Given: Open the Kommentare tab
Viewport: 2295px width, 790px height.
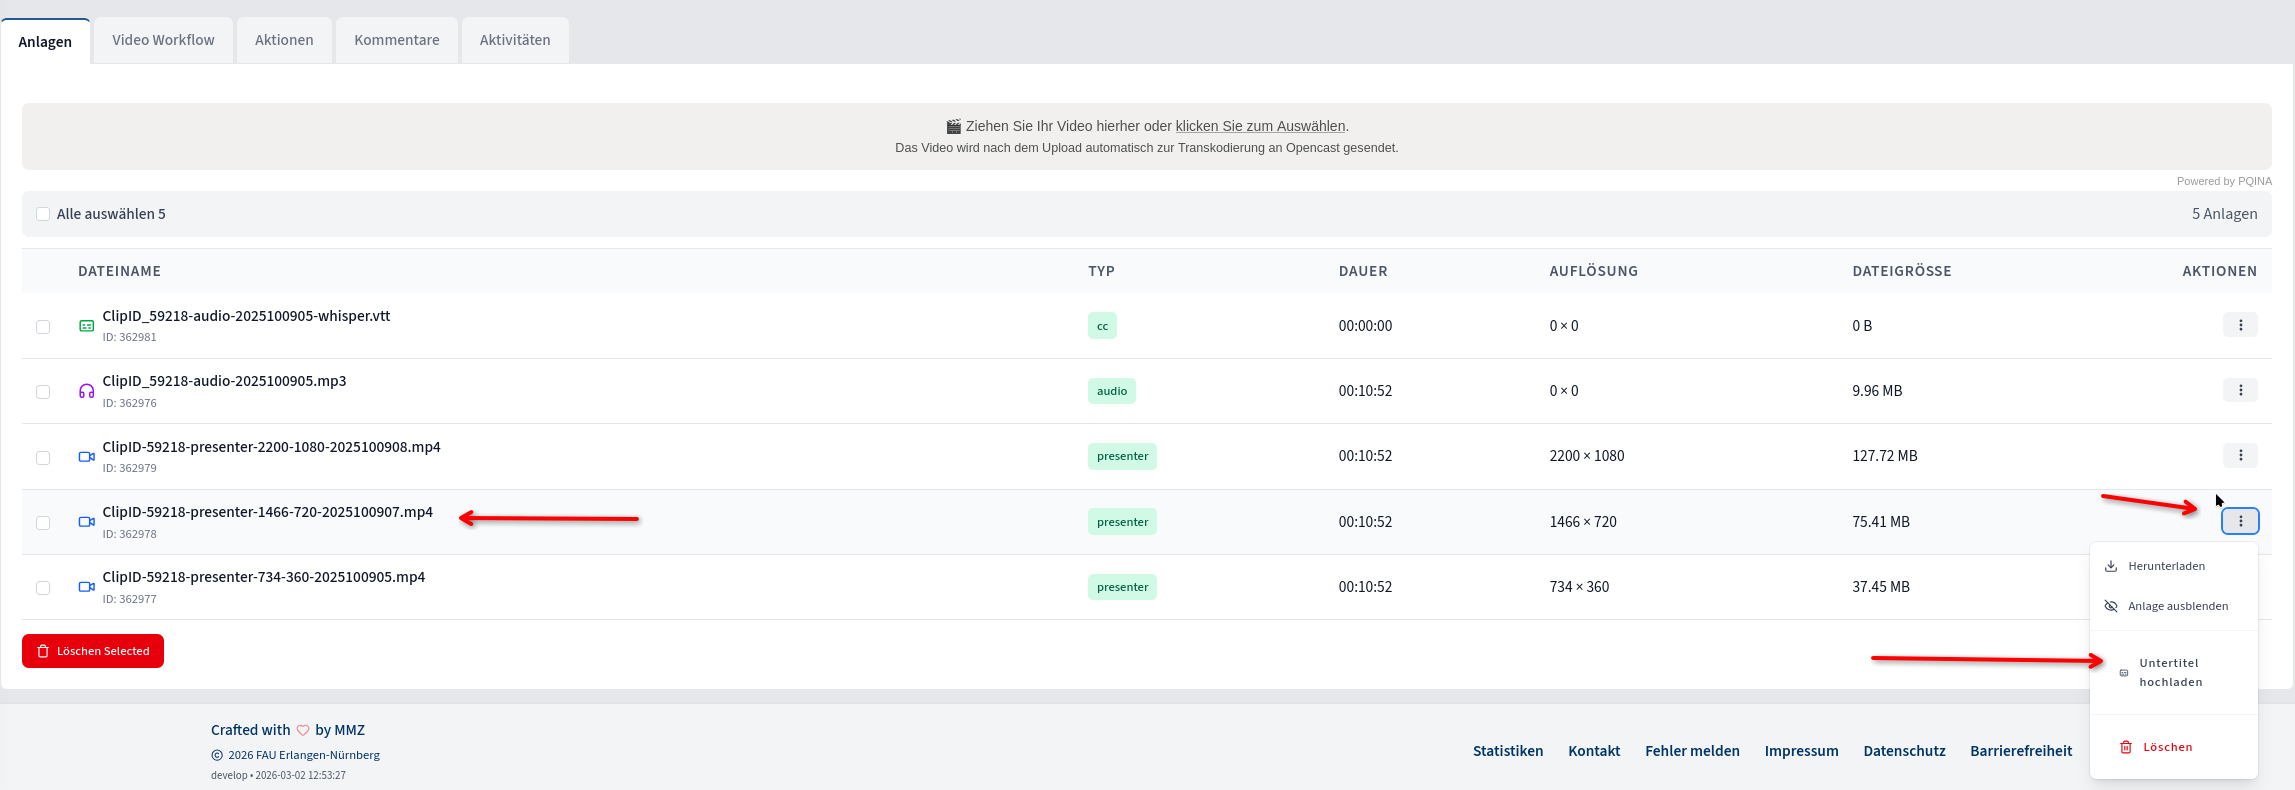Looking at the screenshot, I should pos(397,40).
